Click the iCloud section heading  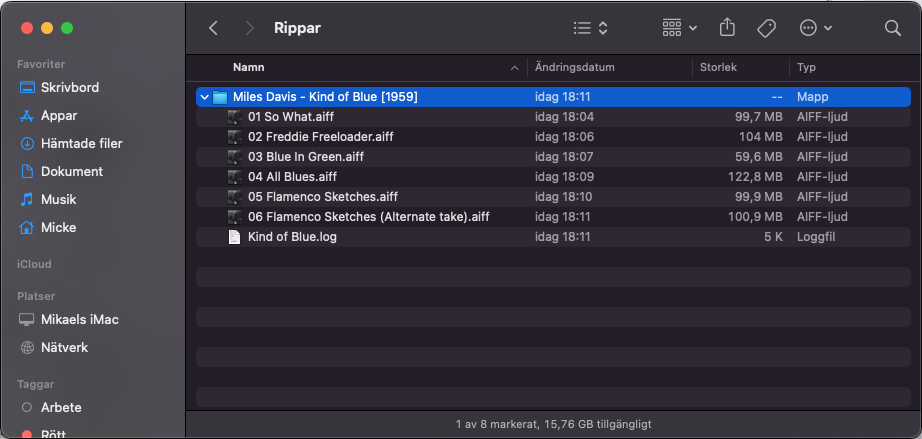tap(34, 264)
